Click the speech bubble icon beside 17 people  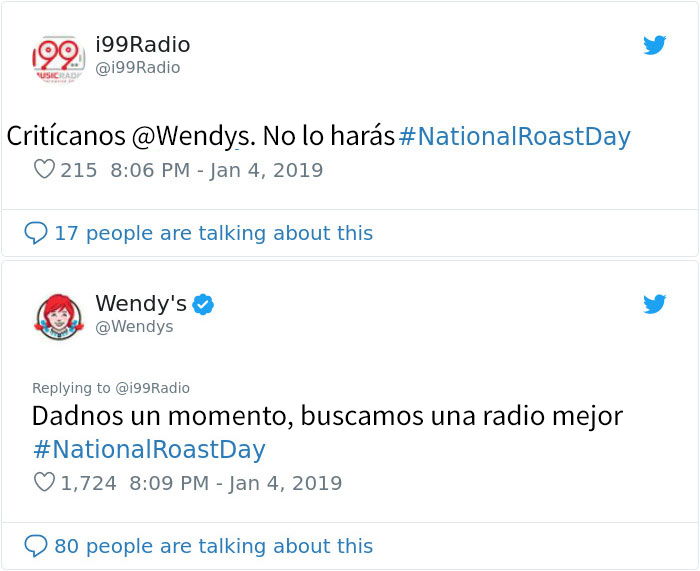(36, 233)
